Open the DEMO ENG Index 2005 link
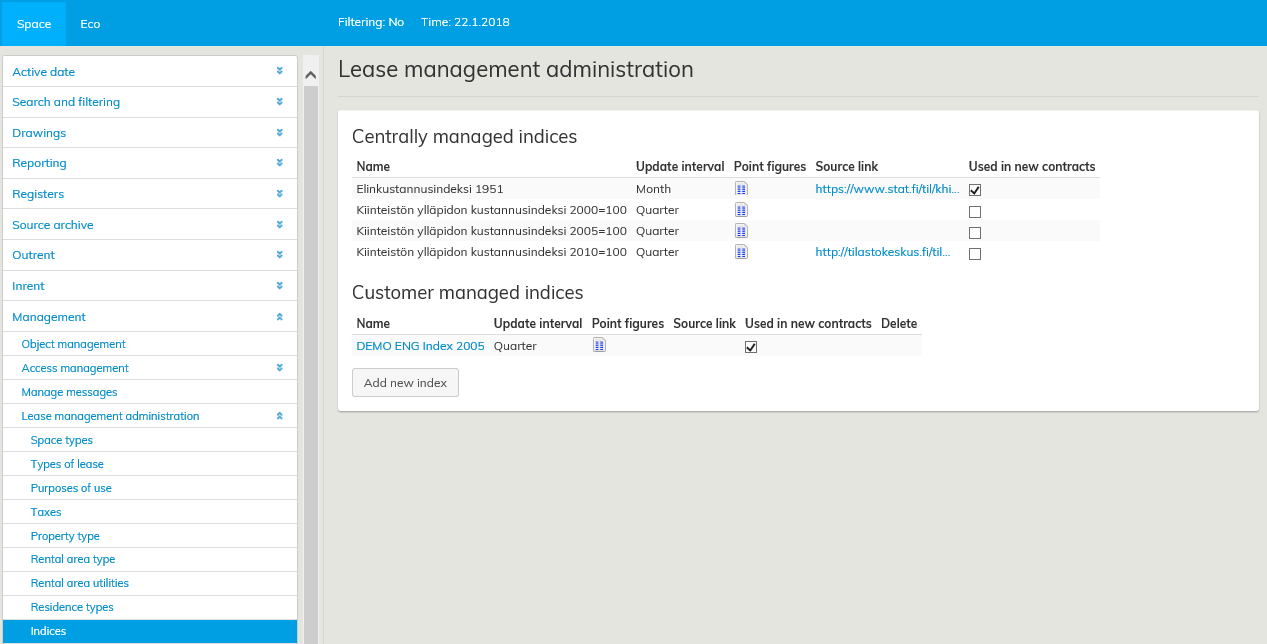 pyautogui.click(x=420, y=346)
